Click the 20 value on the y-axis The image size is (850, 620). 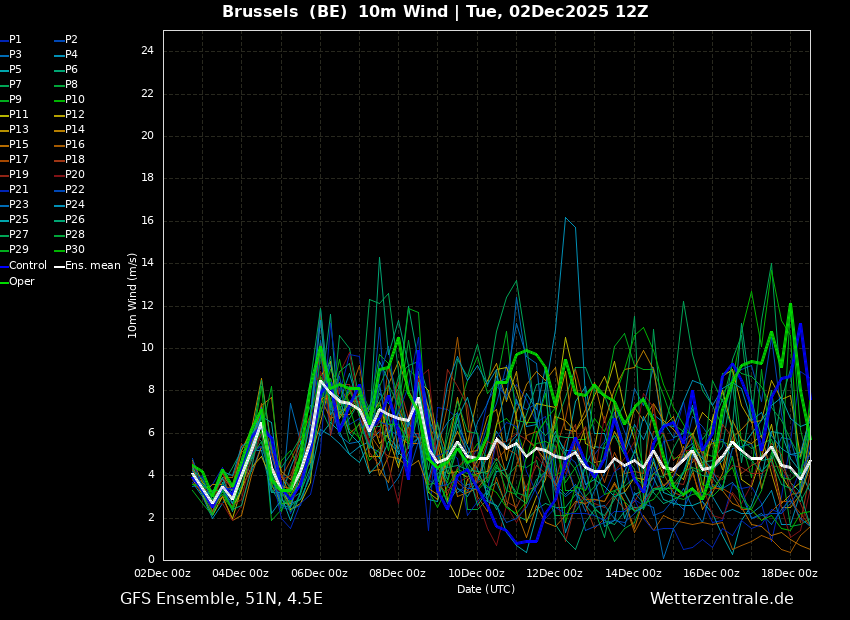click(x=147, y=136)
